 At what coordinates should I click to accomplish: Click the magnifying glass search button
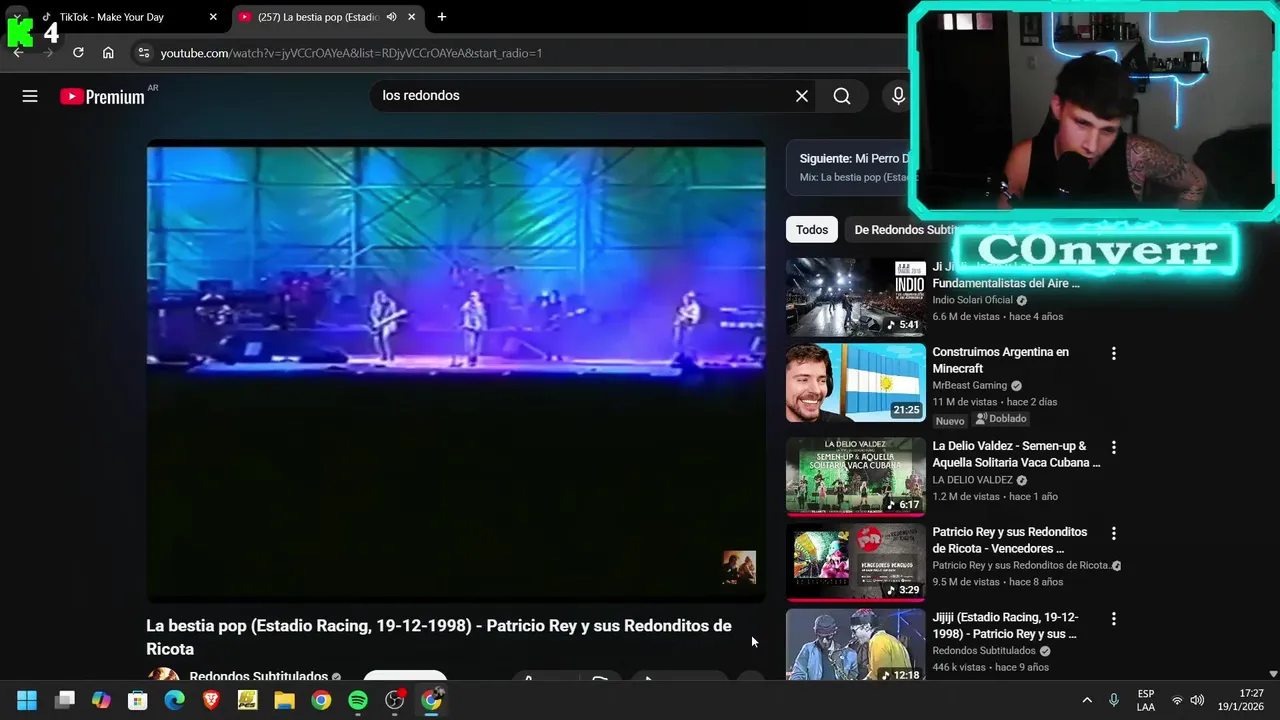coord(842,96)
